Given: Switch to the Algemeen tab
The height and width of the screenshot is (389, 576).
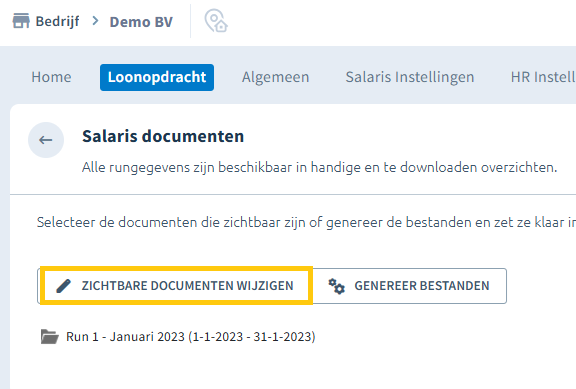Looking at the screenshot, I should pos(276,77).
